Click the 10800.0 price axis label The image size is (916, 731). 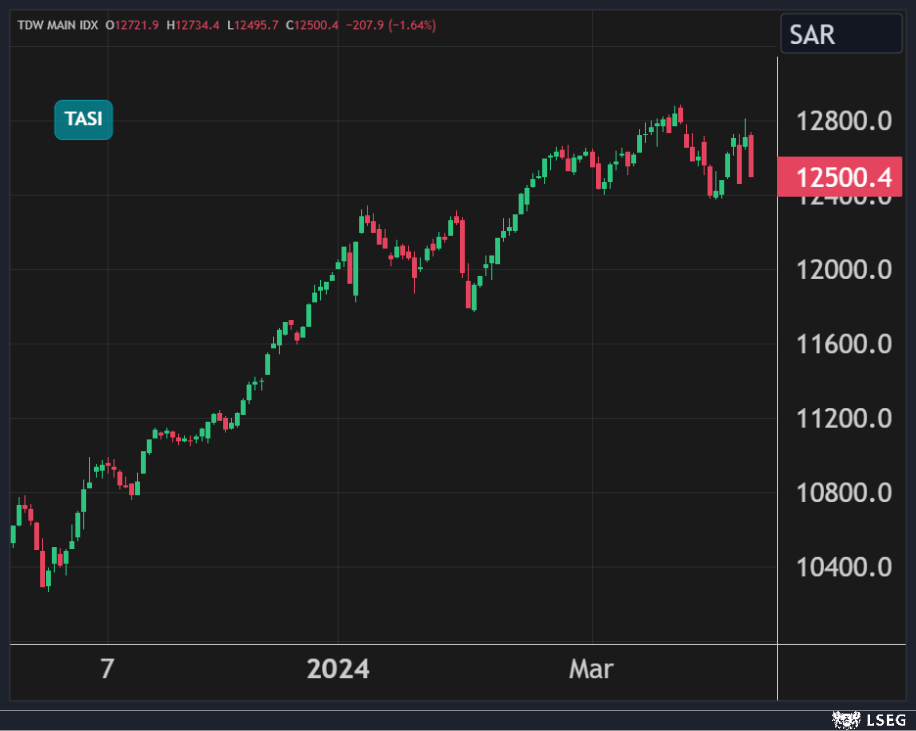click(x=843, y=493)
